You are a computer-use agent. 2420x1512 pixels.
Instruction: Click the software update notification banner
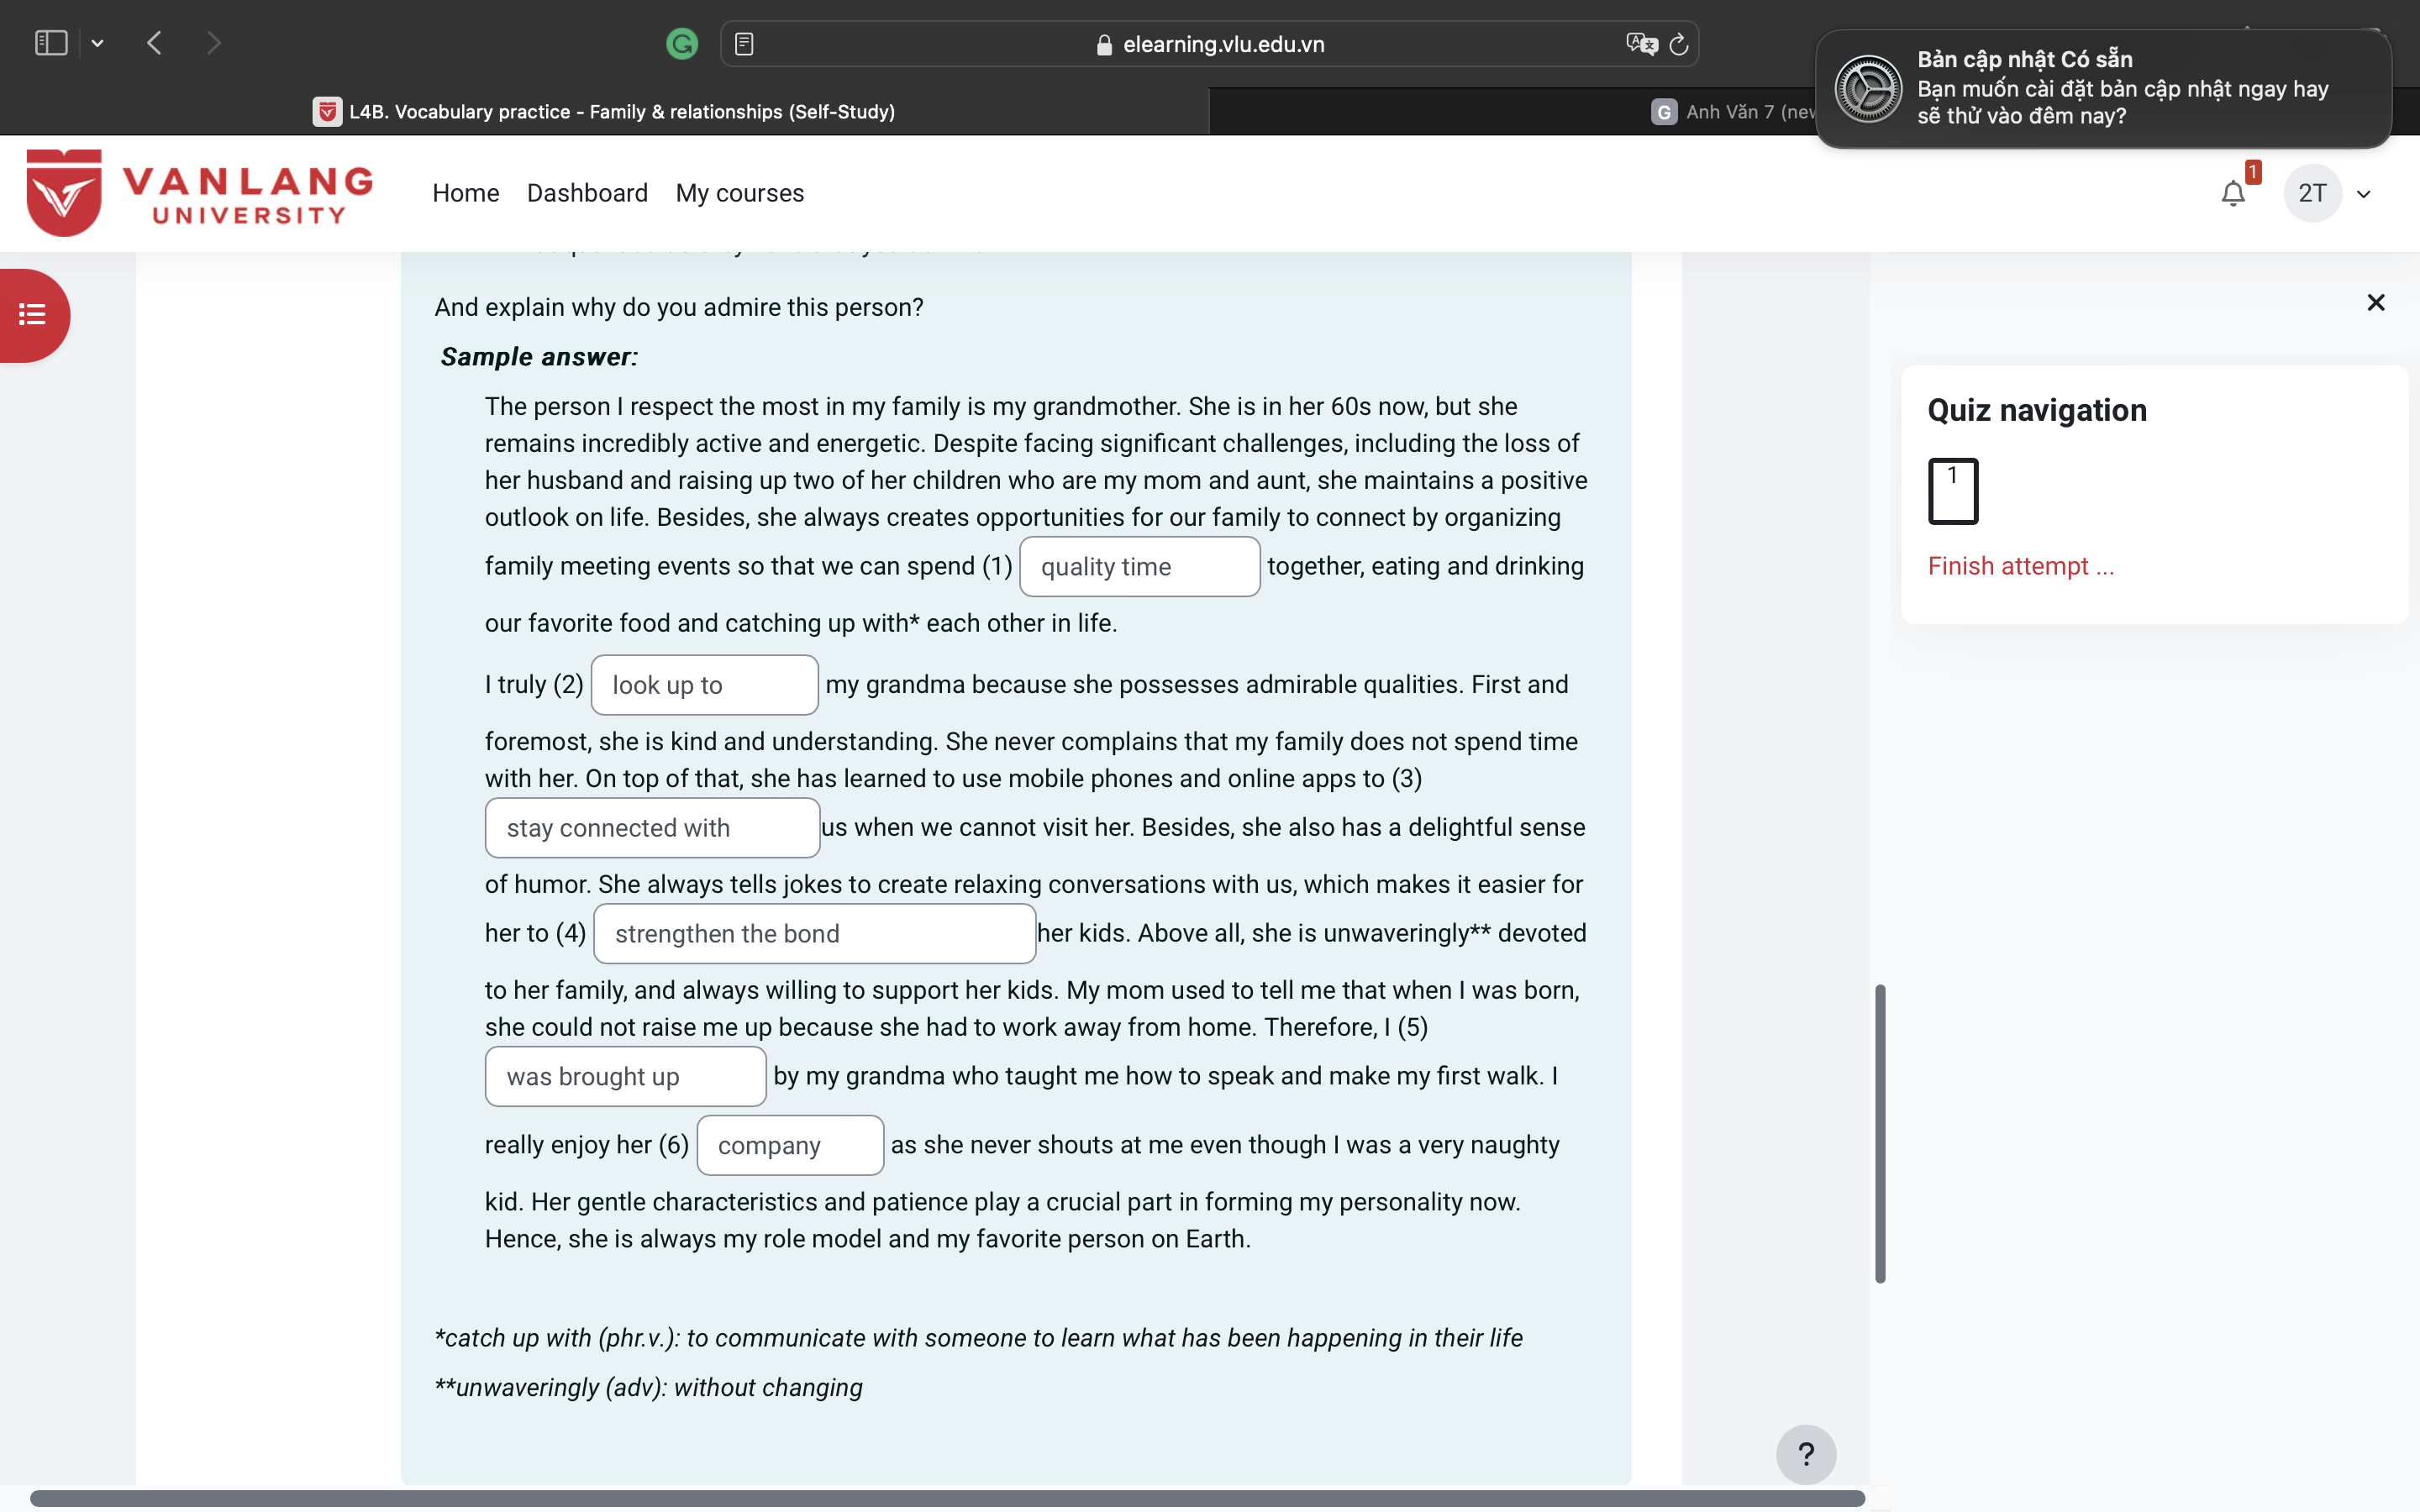click(x=2103, y=88)
